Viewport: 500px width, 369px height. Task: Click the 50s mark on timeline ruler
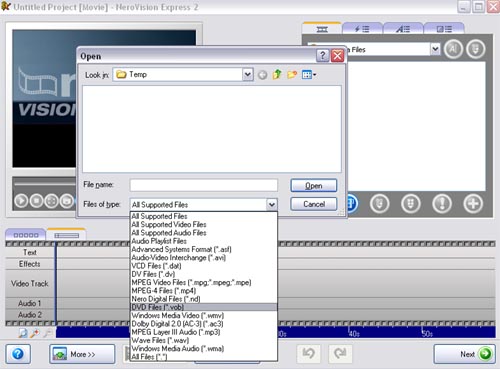click(427, 334)
